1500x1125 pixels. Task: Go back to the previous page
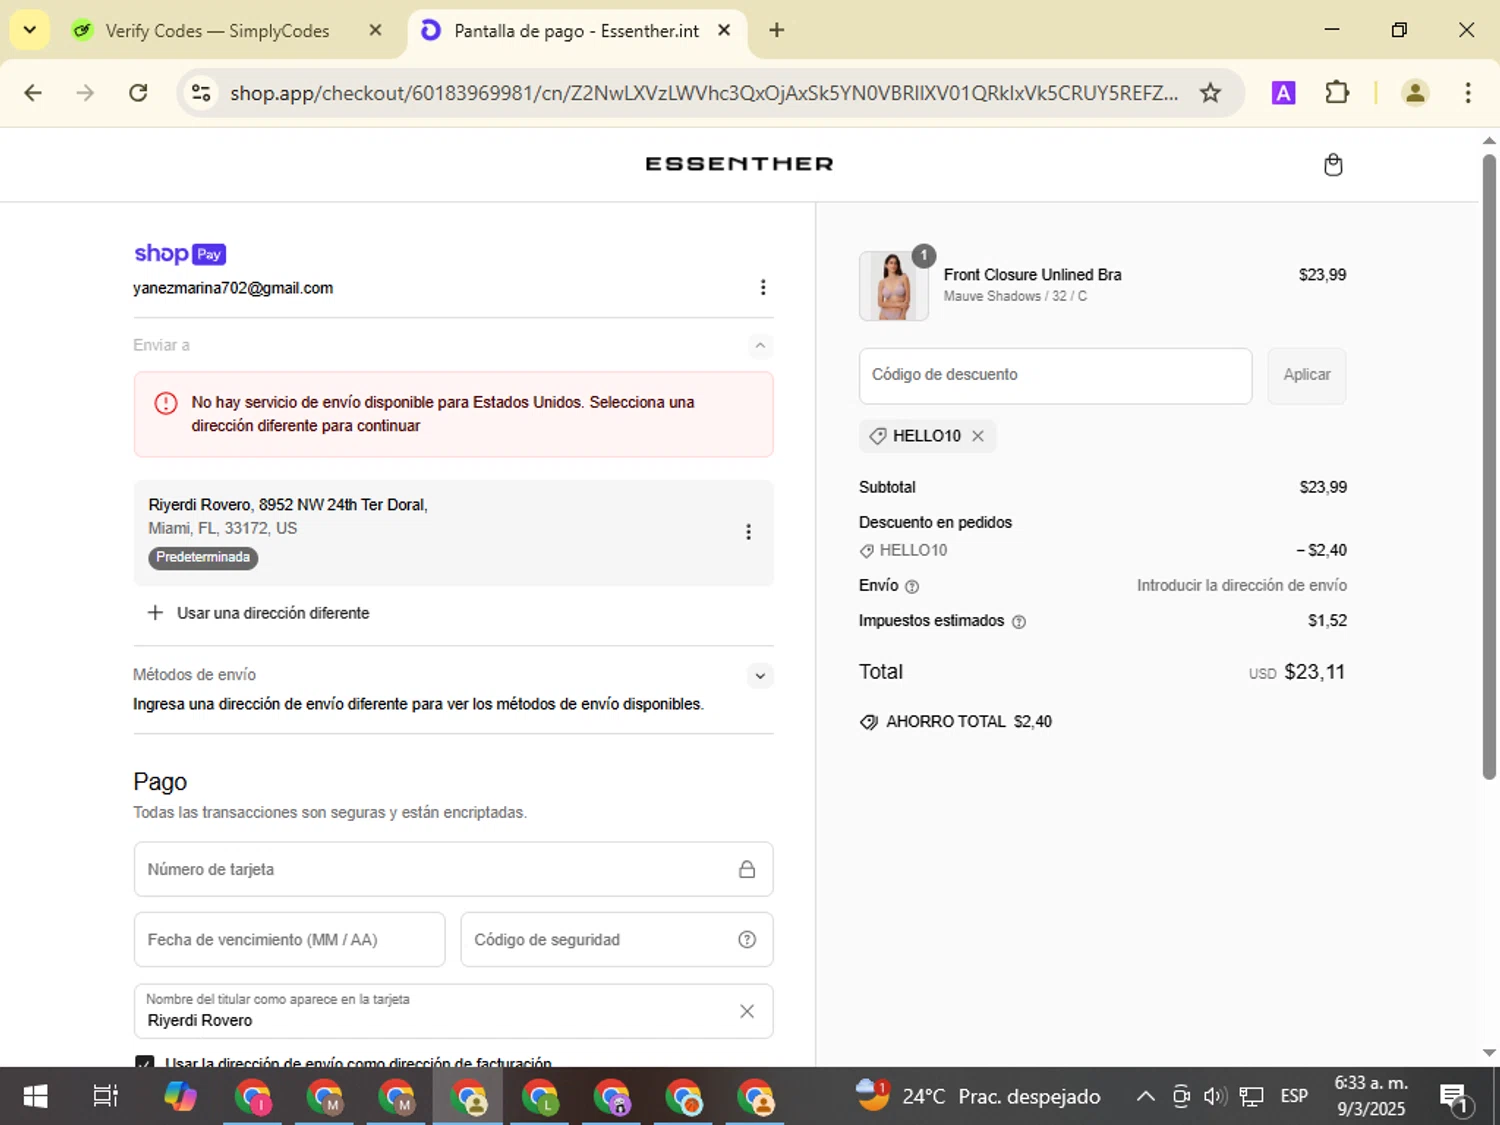pyautogui.click(x=33, y=93)
